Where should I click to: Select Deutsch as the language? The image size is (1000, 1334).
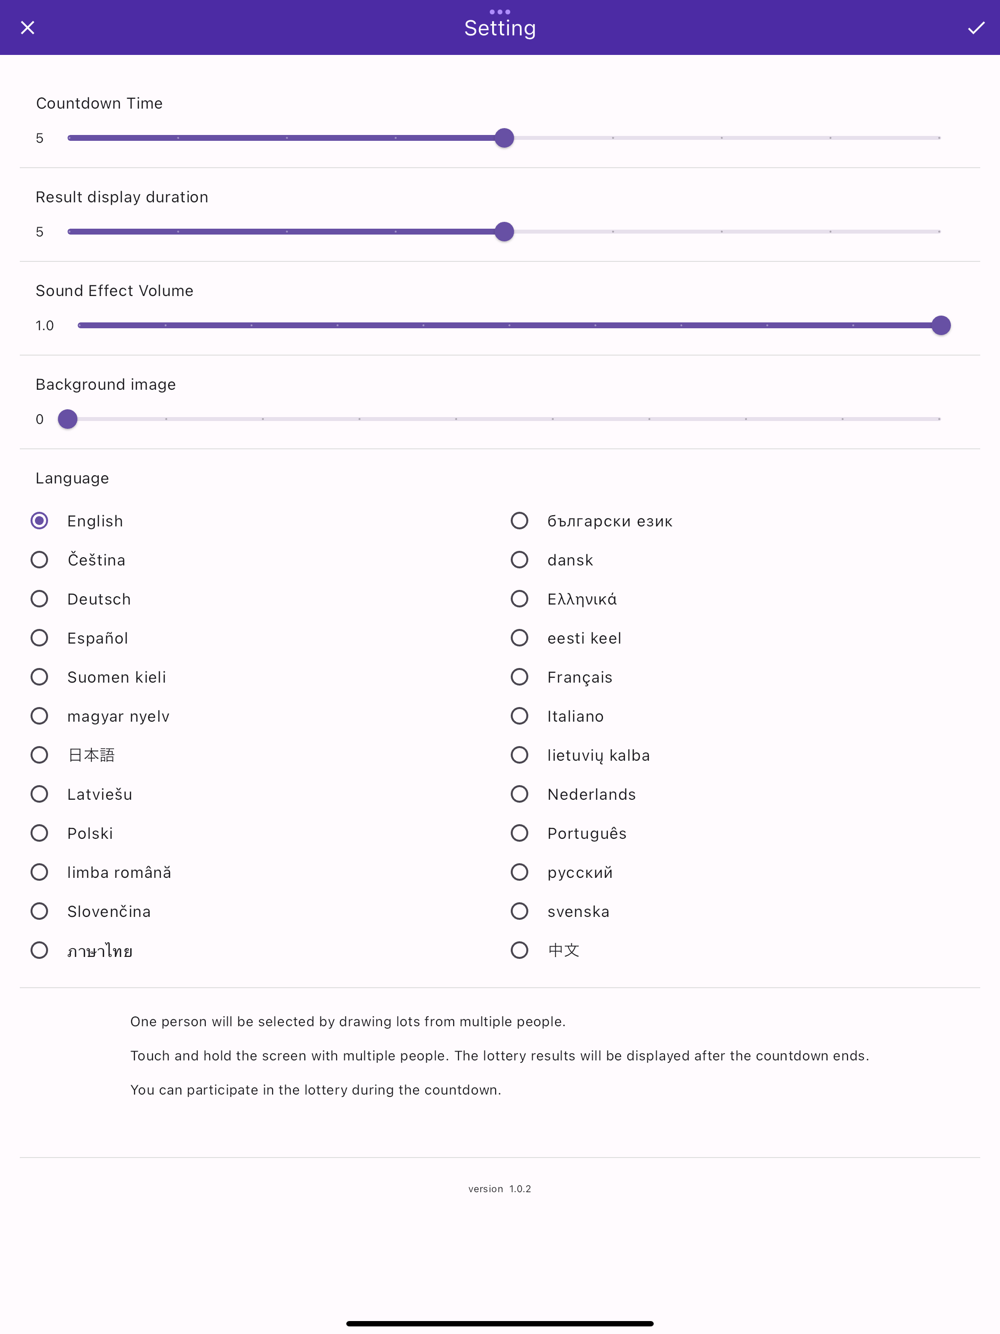(40, 599)
